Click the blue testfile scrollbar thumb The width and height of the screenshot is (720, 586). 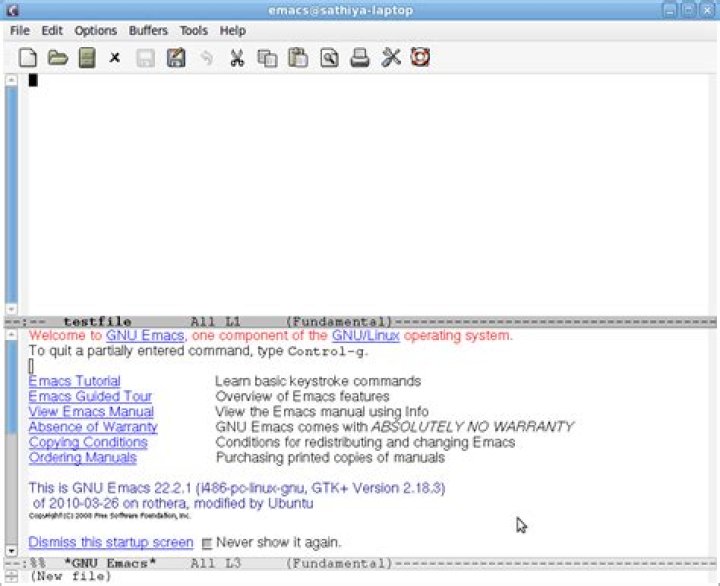coord(11,194)
